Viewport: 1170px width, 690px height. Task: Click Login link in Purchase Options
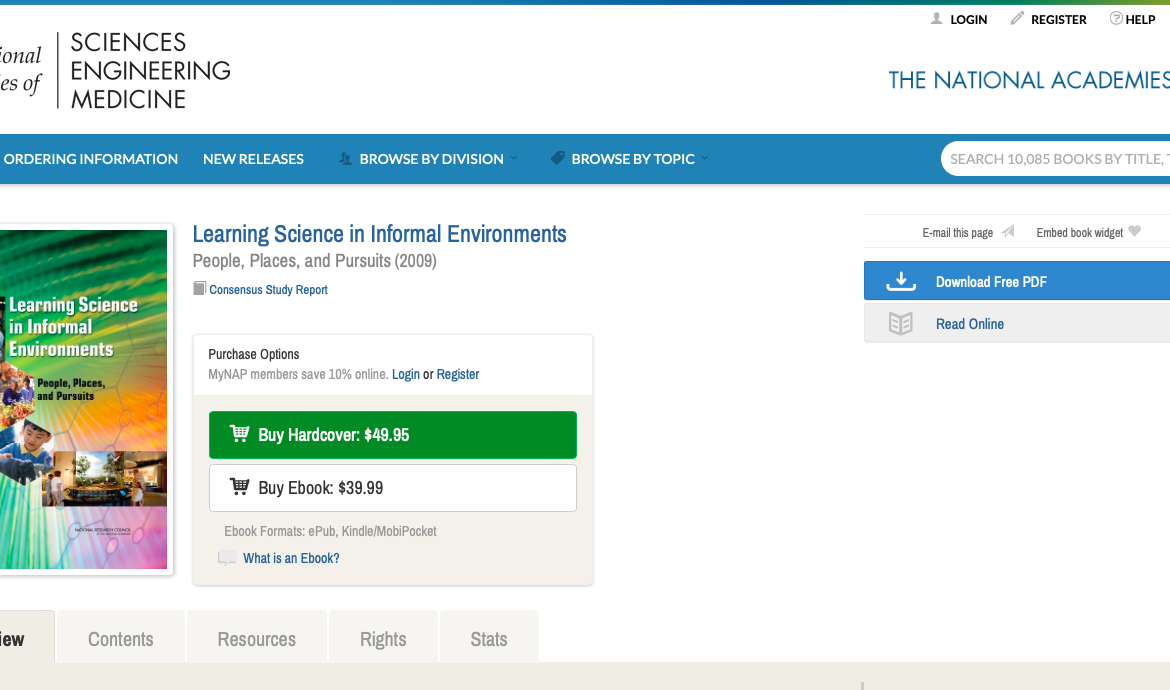point(406,374)
